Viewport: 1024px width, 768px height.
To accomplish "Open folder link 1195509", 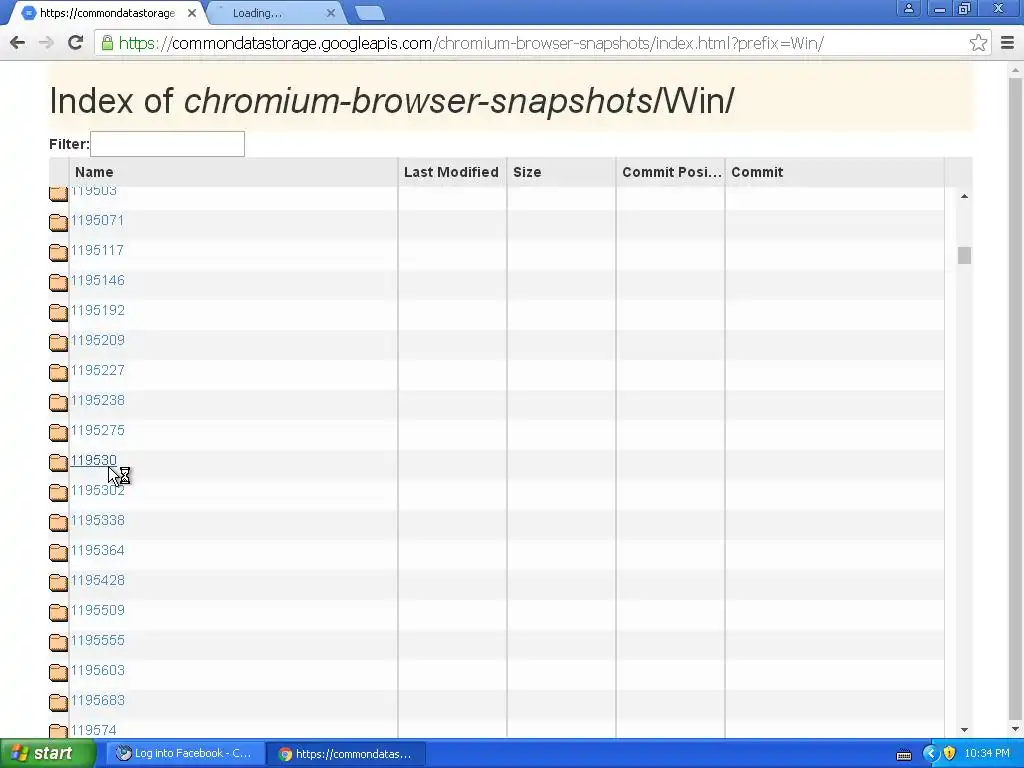I will point(97,611).
